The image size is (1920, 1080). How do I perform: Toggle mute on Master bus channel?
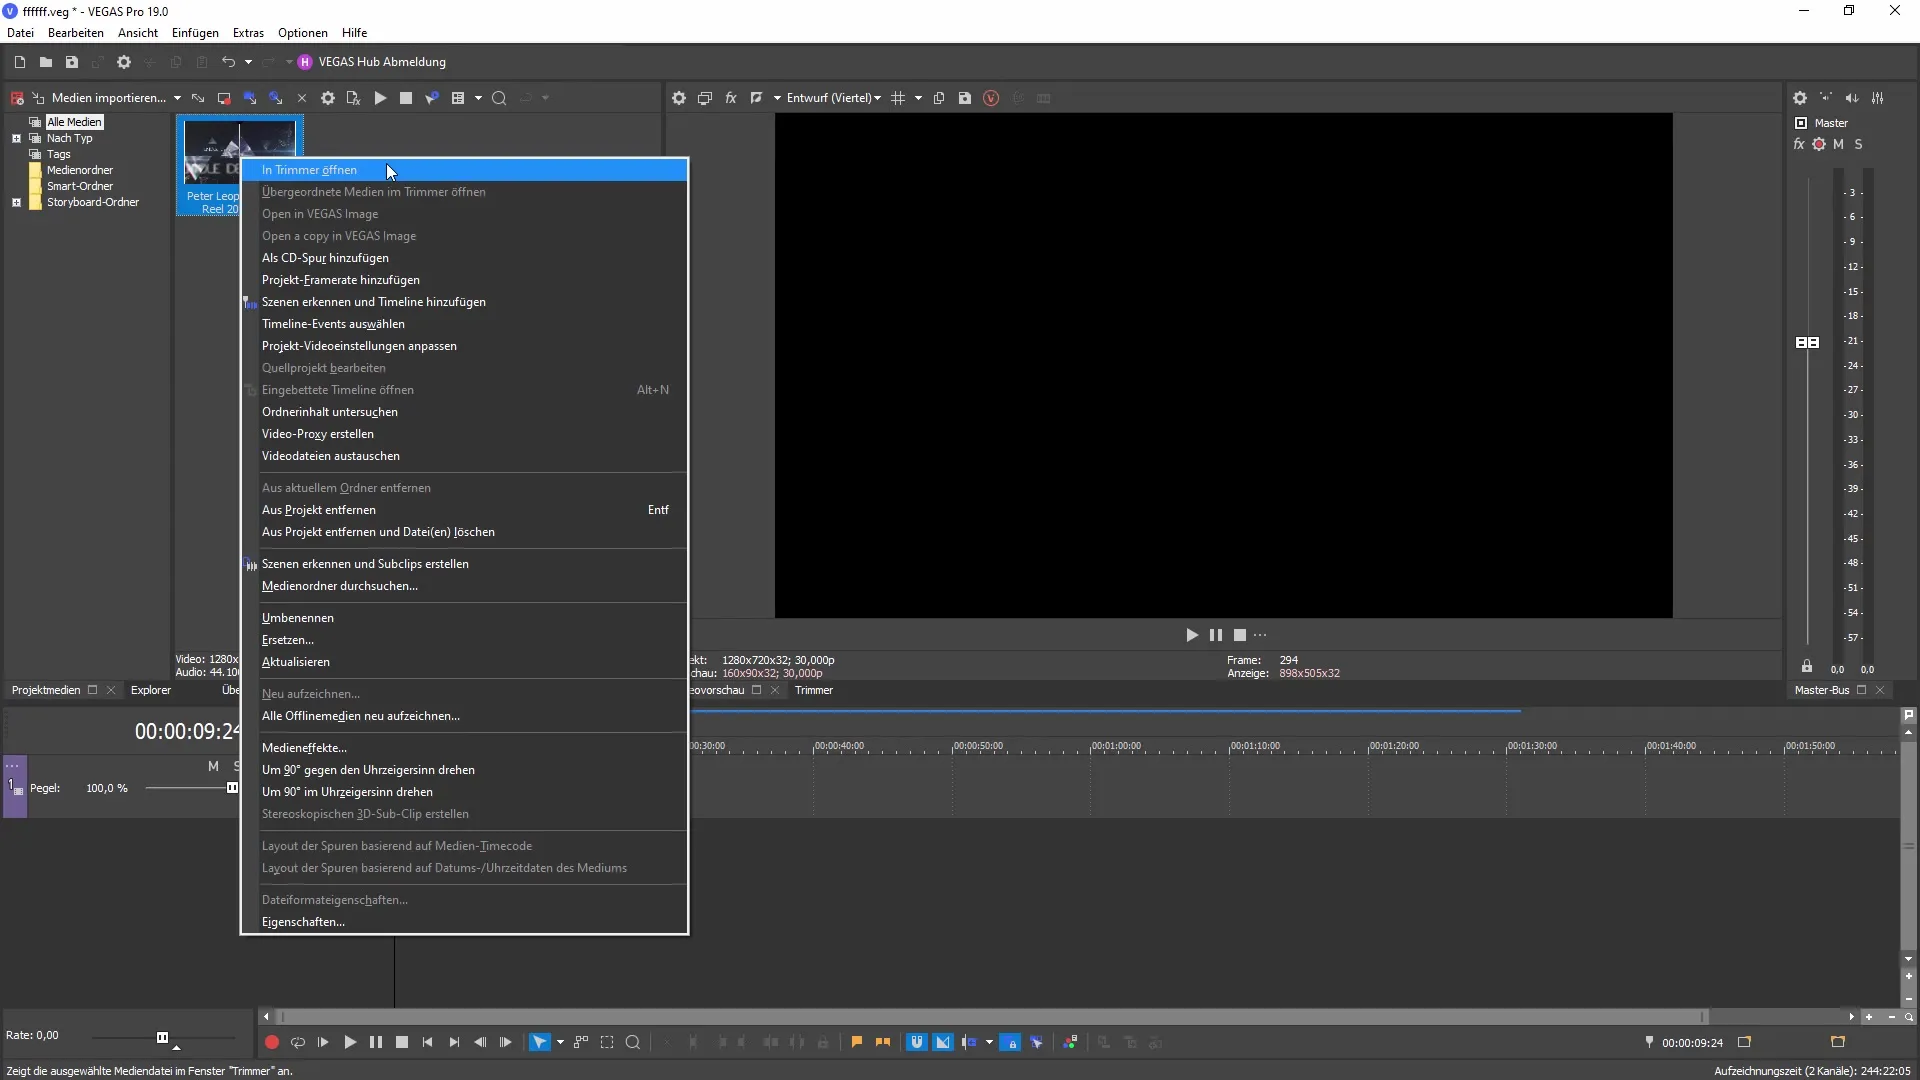tap(1840, 144)
